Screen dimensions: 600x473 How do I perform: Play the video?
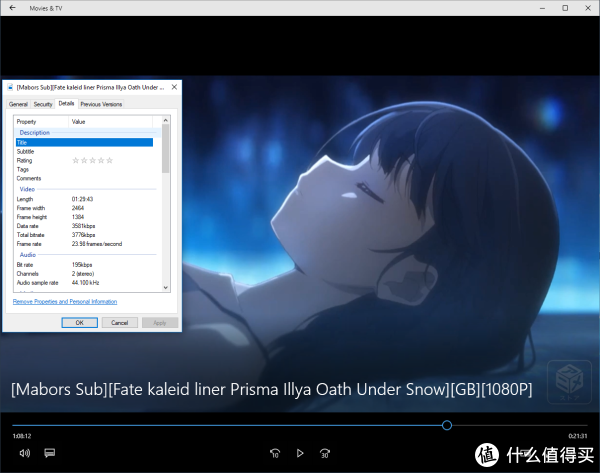click(300, 453)
